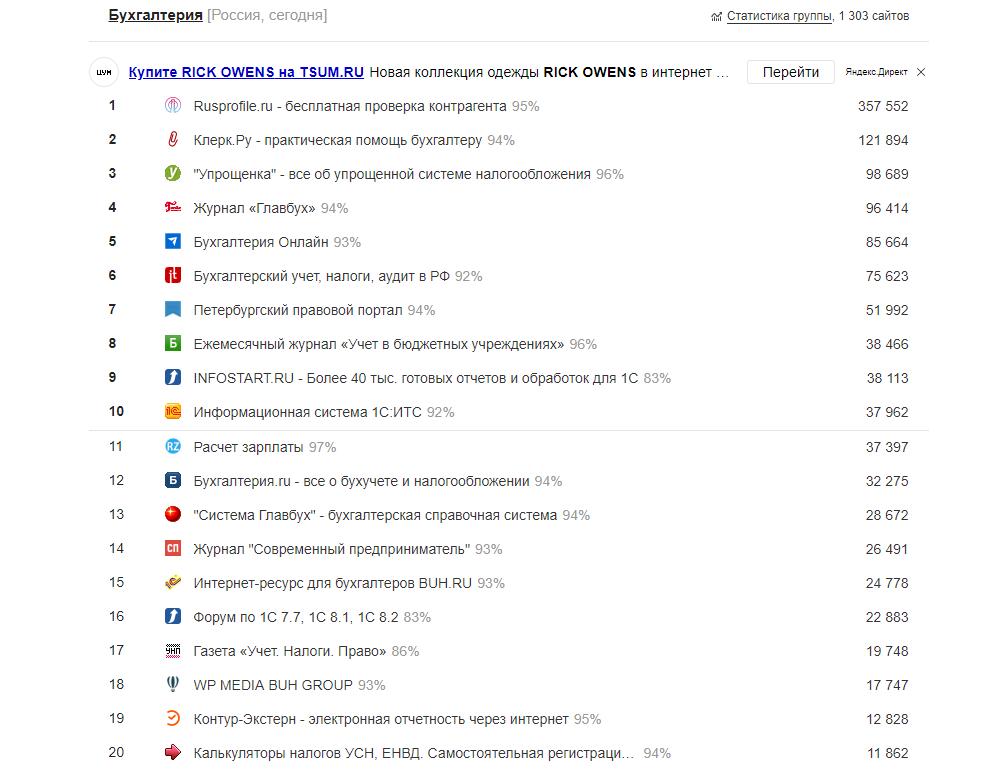Click the red arrow Калькуляторы налогов icon
Image resolution: width=989 pixels, height=776 pixels.
[x=173, y=753]
